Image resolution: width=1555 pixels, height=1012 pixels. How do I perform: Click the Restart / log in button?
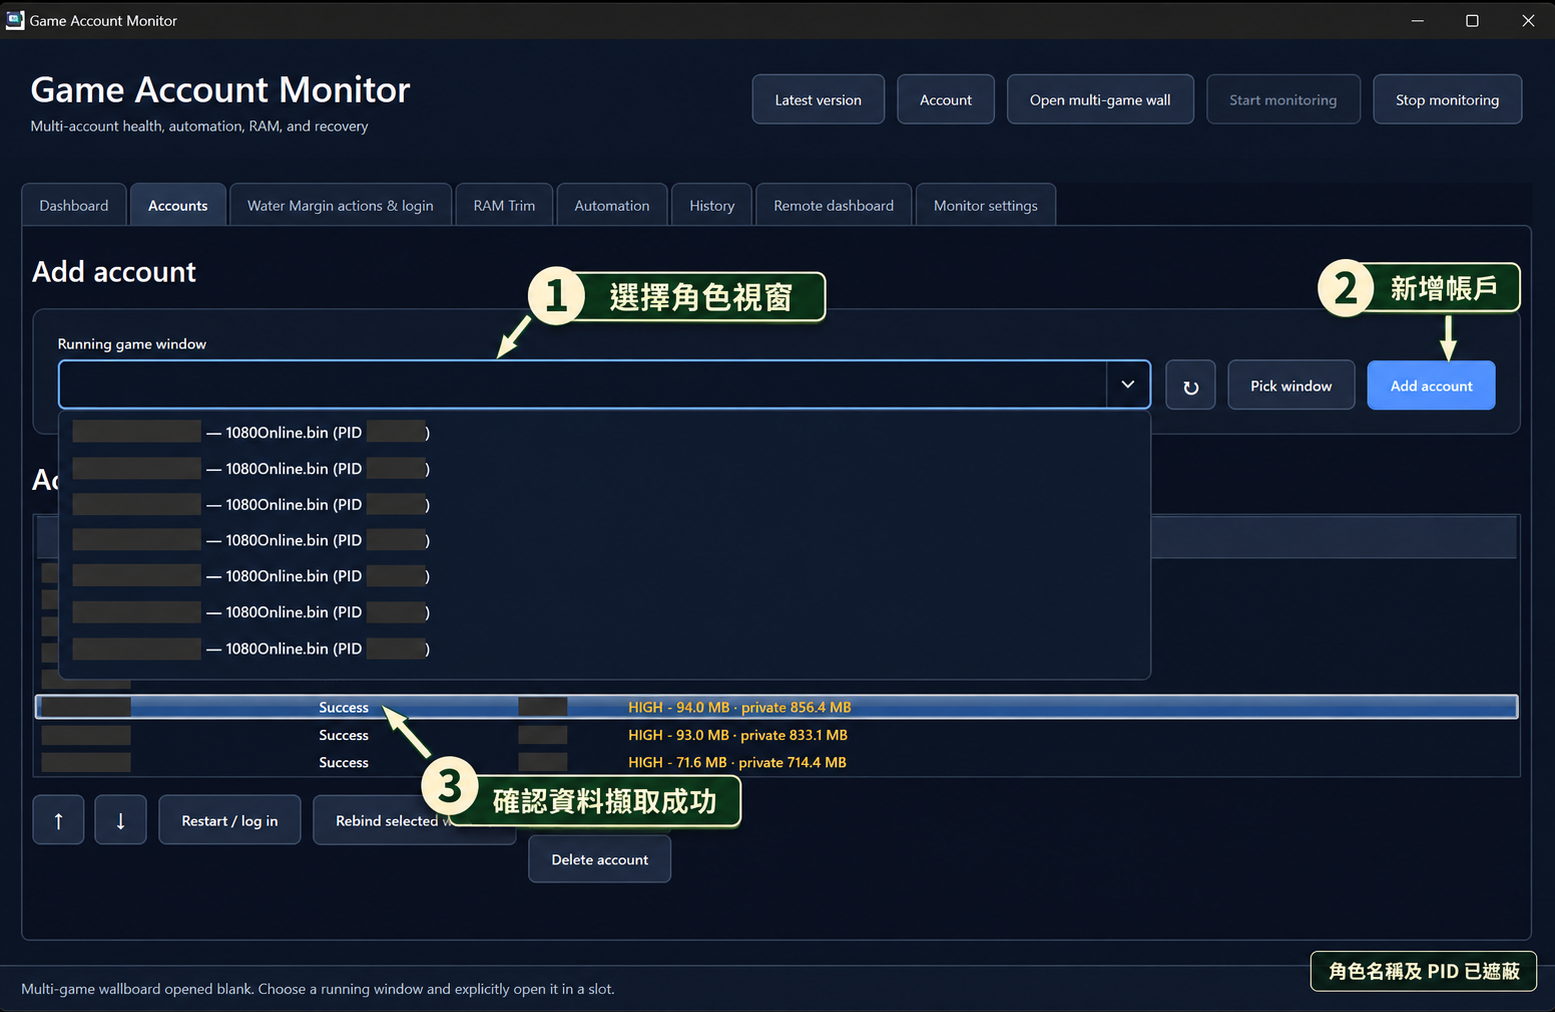coord(230,820)
